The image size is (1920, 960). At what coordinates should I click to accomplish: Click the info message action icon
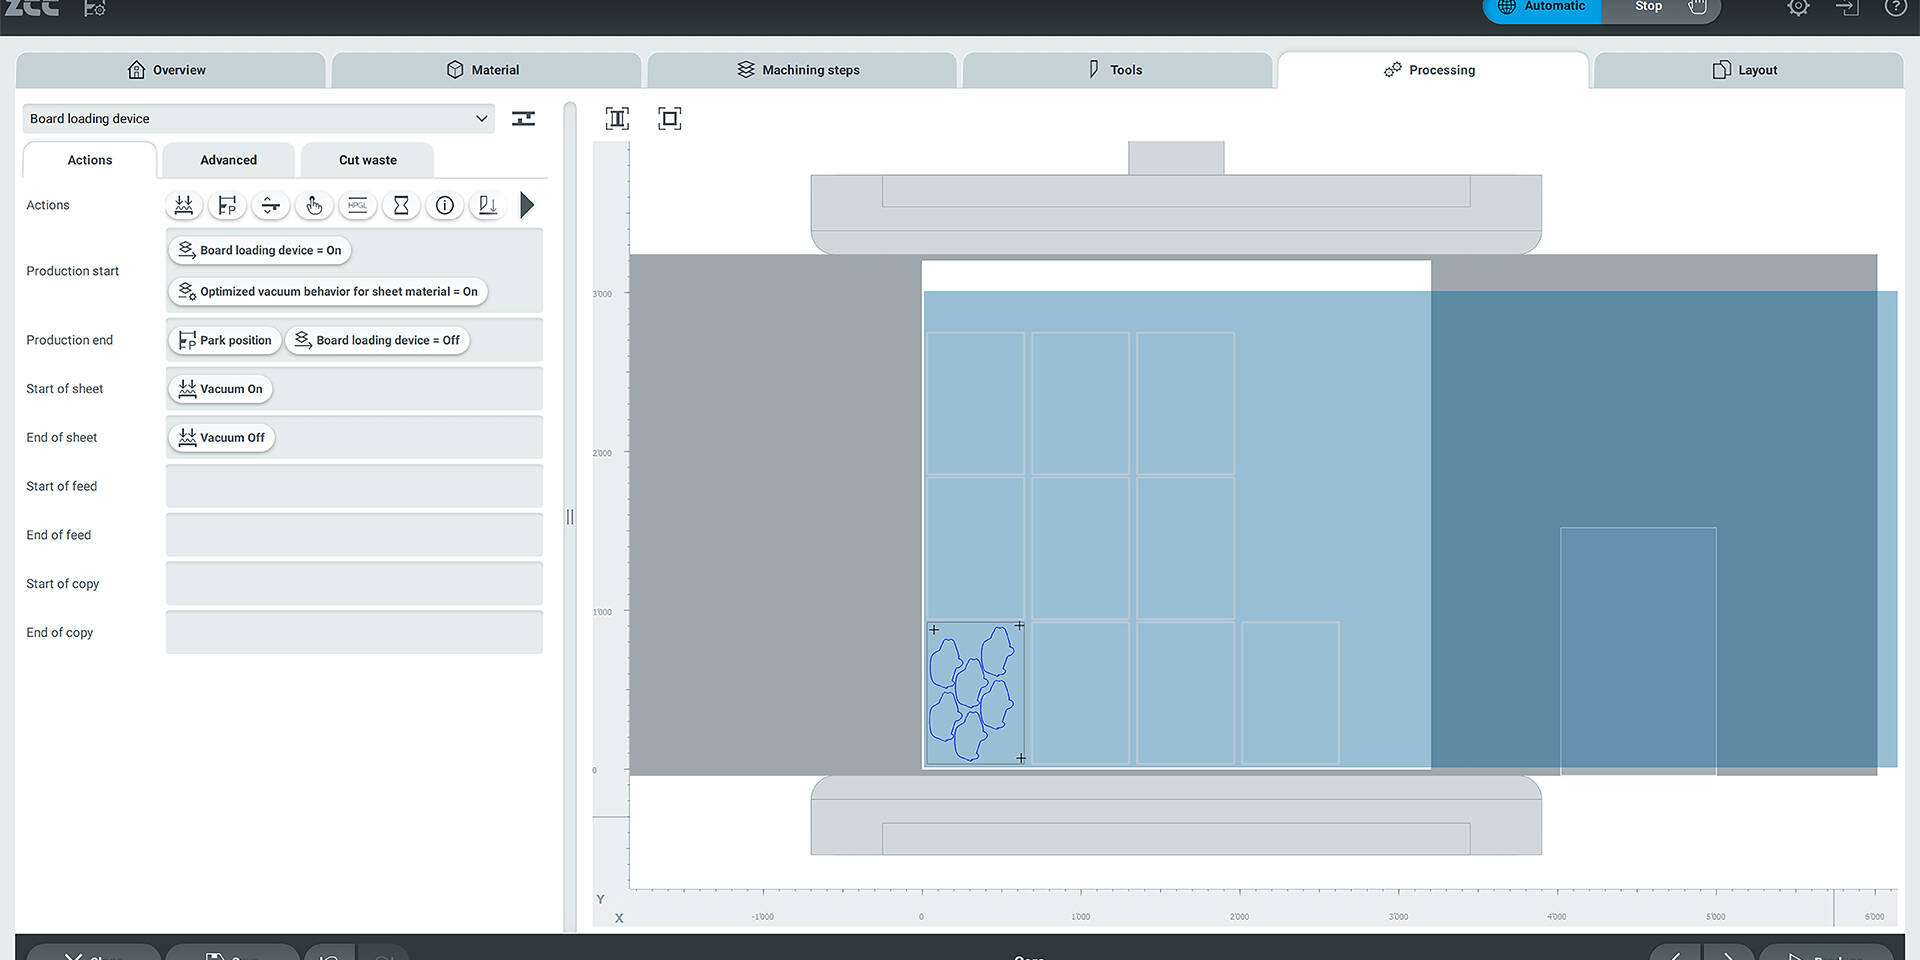pyautogui.click(x=445, y=206)
